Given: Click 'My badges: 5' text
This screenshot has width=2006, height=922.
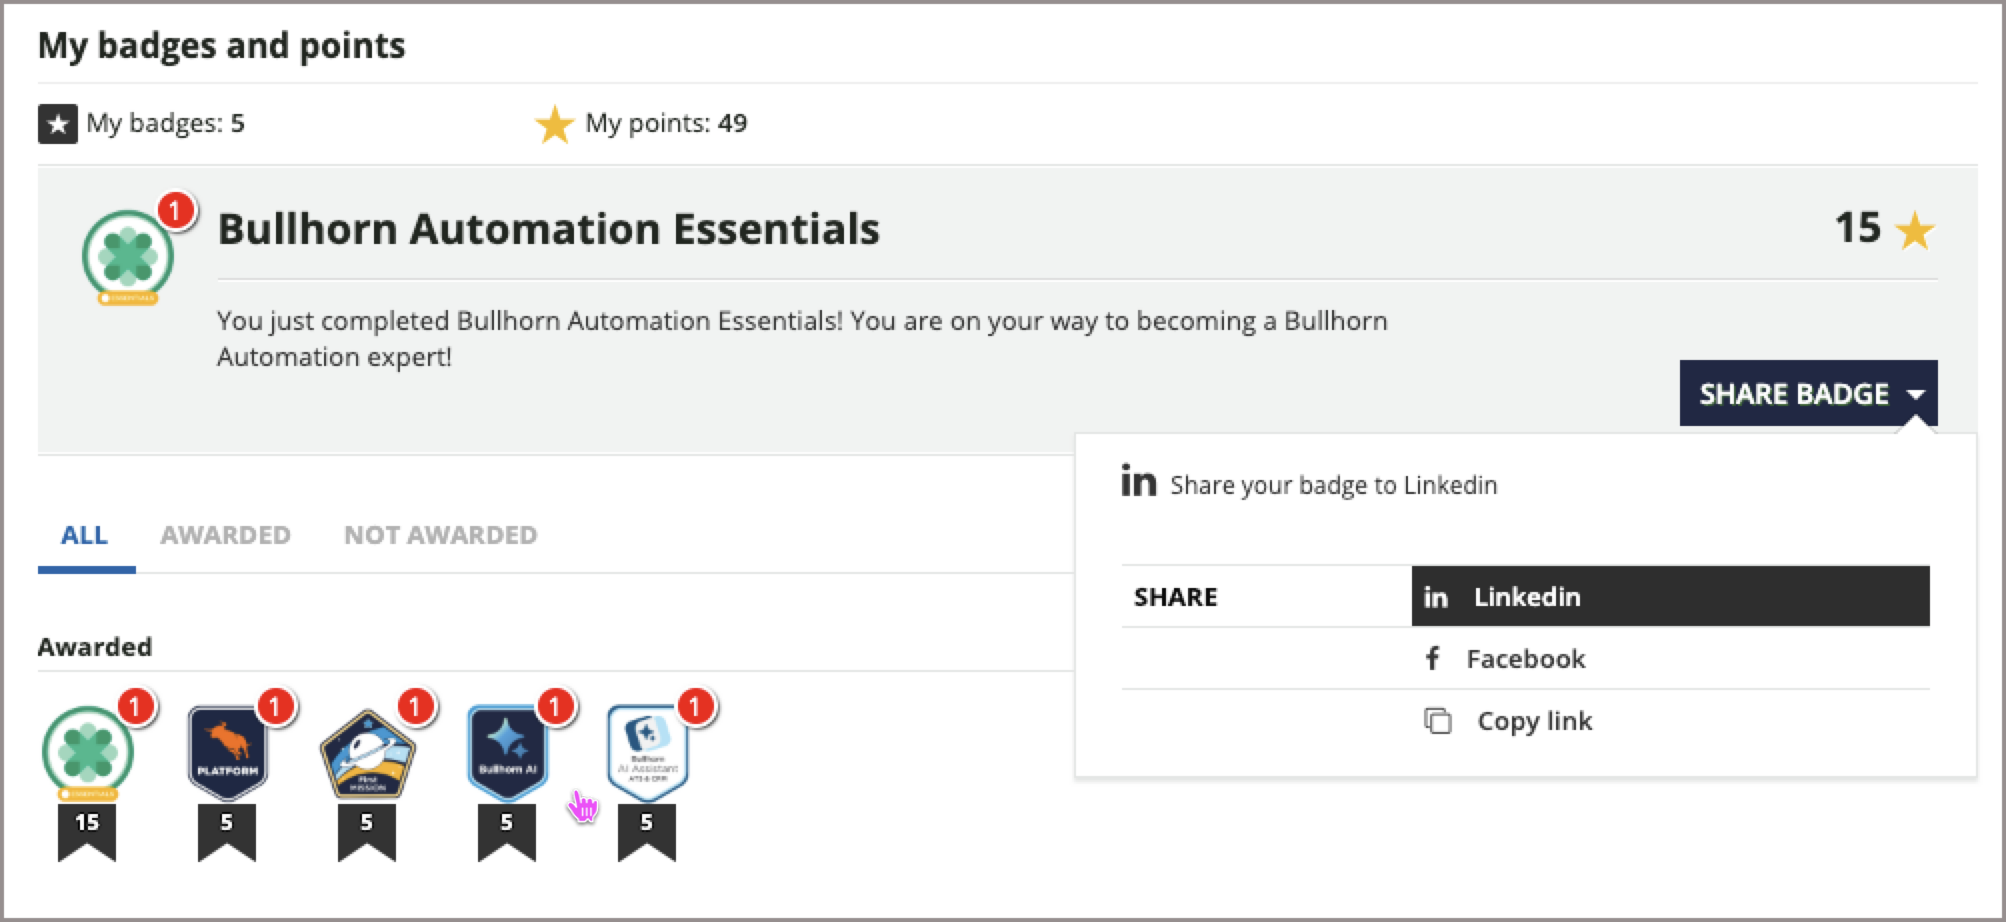Looking at the screenshot, I should click(x=165, y=123).
